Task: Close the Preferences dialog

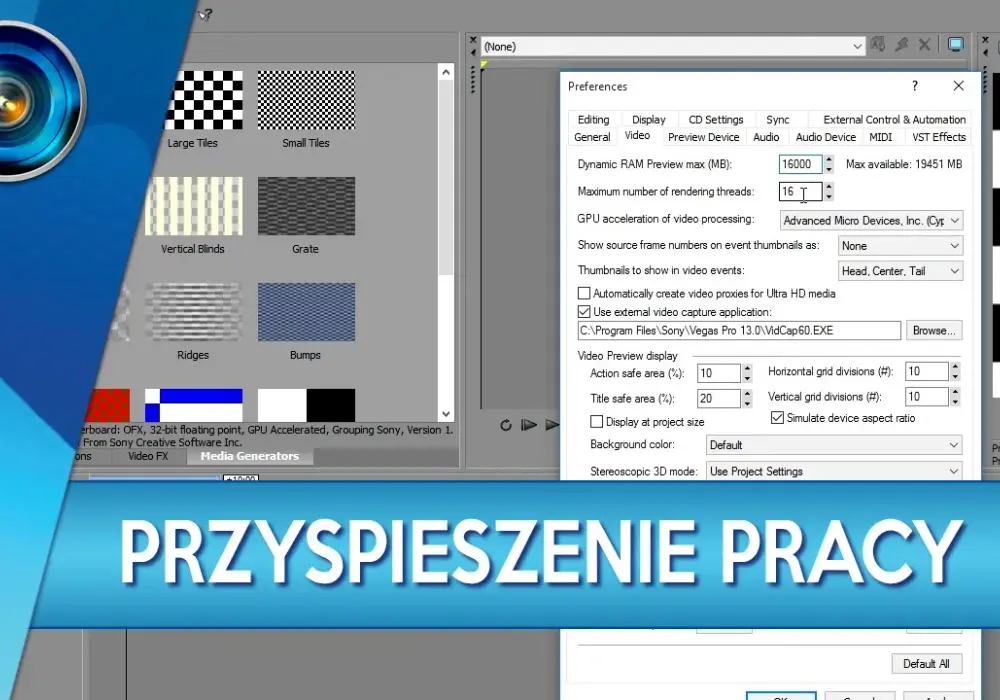Action: pyautogui.click(x=958, y=85)
